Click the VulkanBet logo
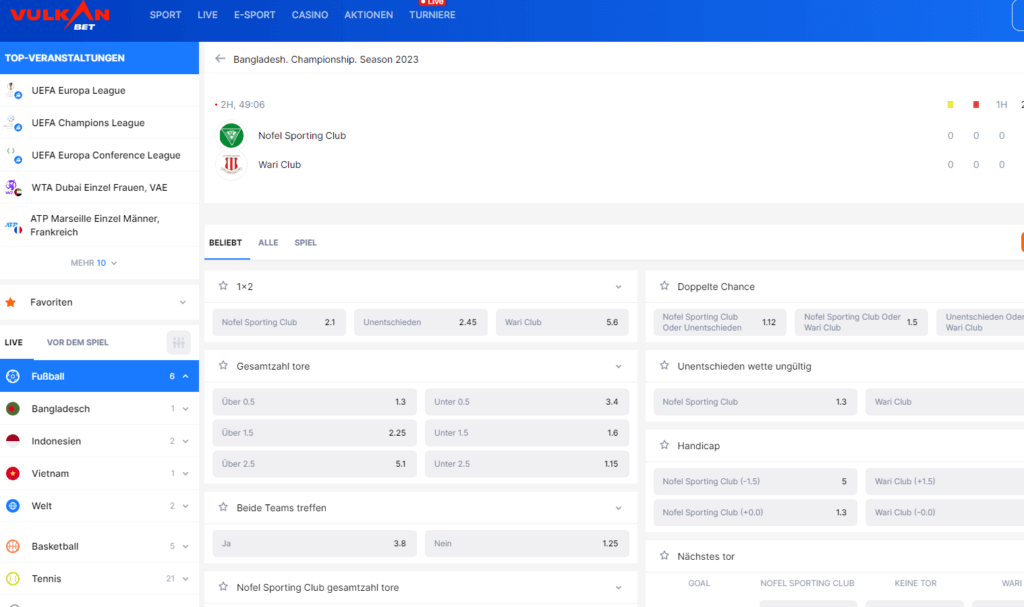Screen dimensions: 1024x607 59,16
